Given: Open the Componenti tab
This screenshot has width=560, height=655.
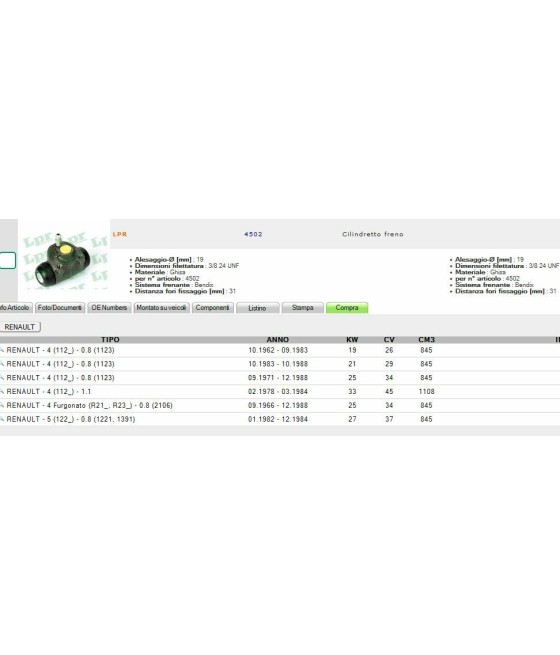Looking at the screenshot, I should click(x=213, y=308).
